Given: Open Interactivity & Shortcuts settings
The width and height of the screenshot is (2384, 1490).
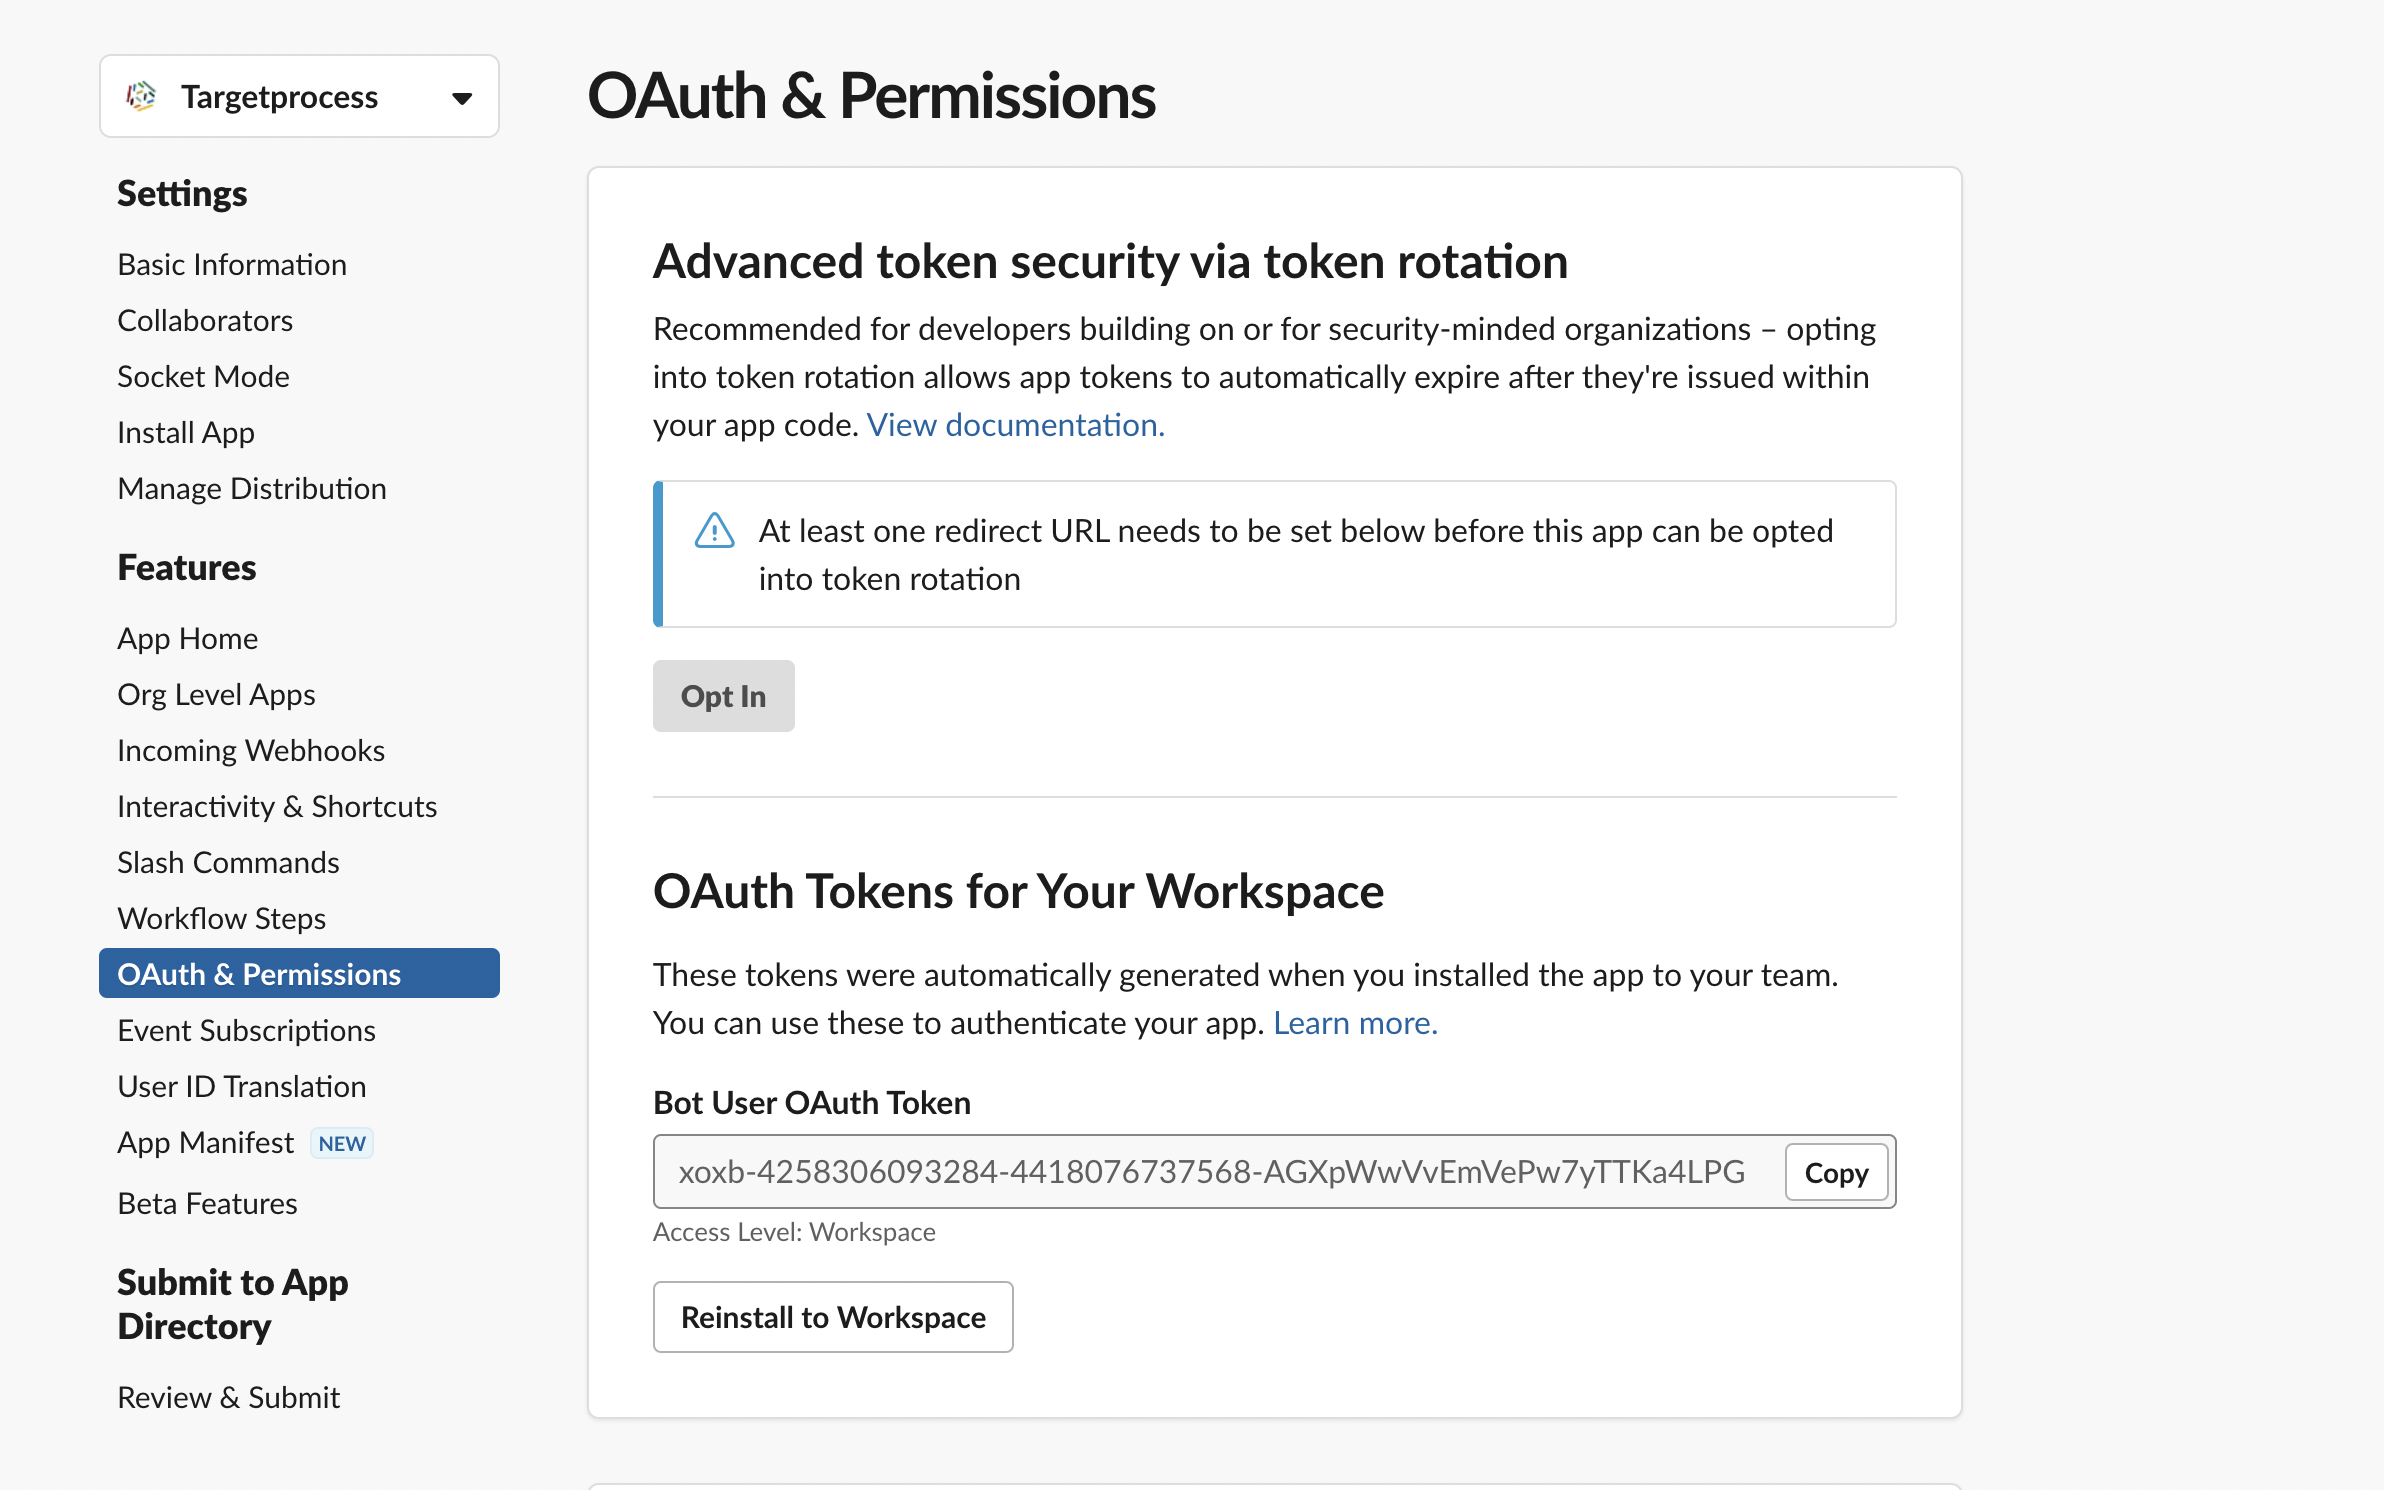Looking at the screenshot, I should (x=277, y=807).
